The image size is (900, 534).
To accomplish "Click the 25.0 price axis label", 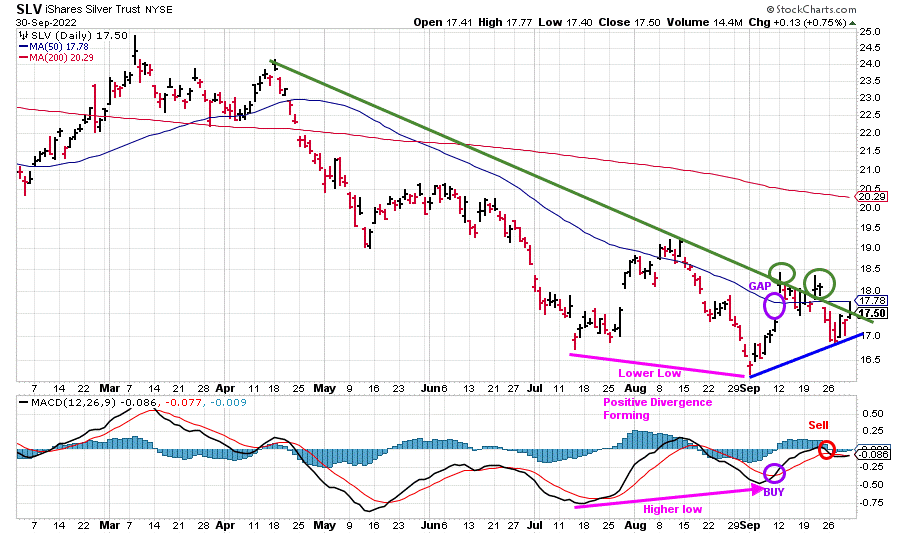I will tap(870, 32).
